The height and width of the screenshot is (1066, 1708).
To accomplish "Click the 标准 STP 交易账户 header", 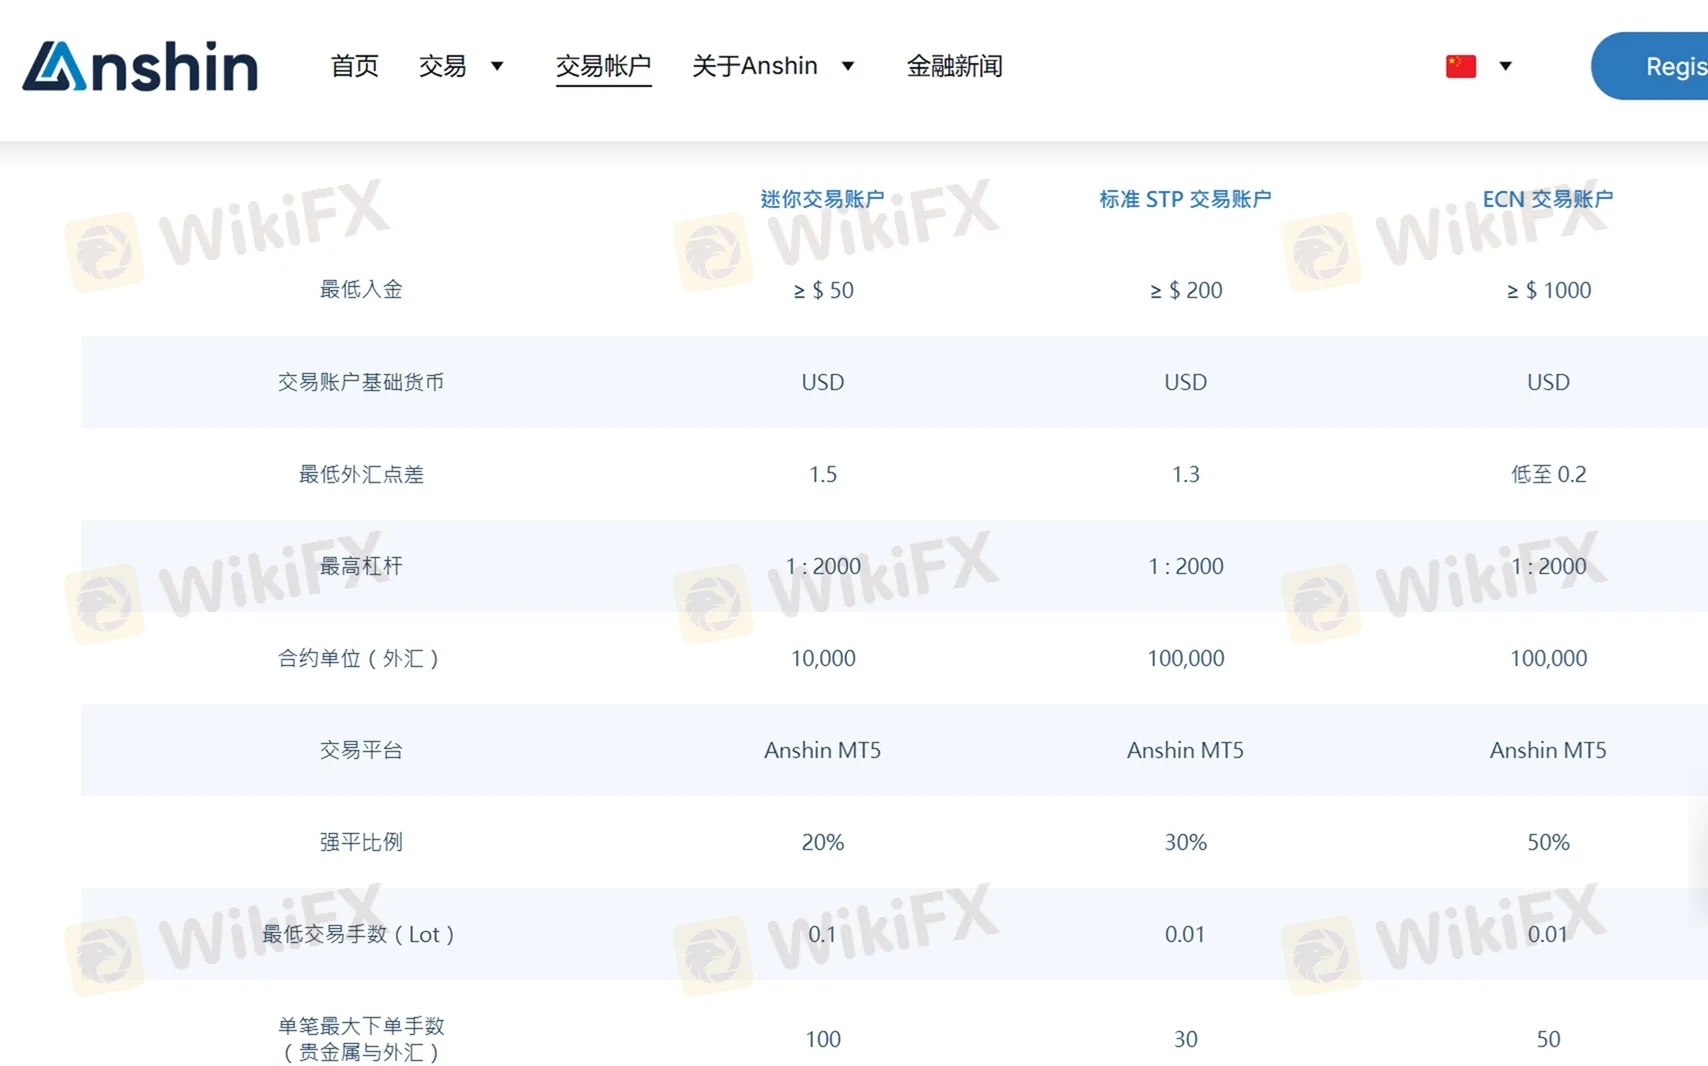I will [1185, 199].
